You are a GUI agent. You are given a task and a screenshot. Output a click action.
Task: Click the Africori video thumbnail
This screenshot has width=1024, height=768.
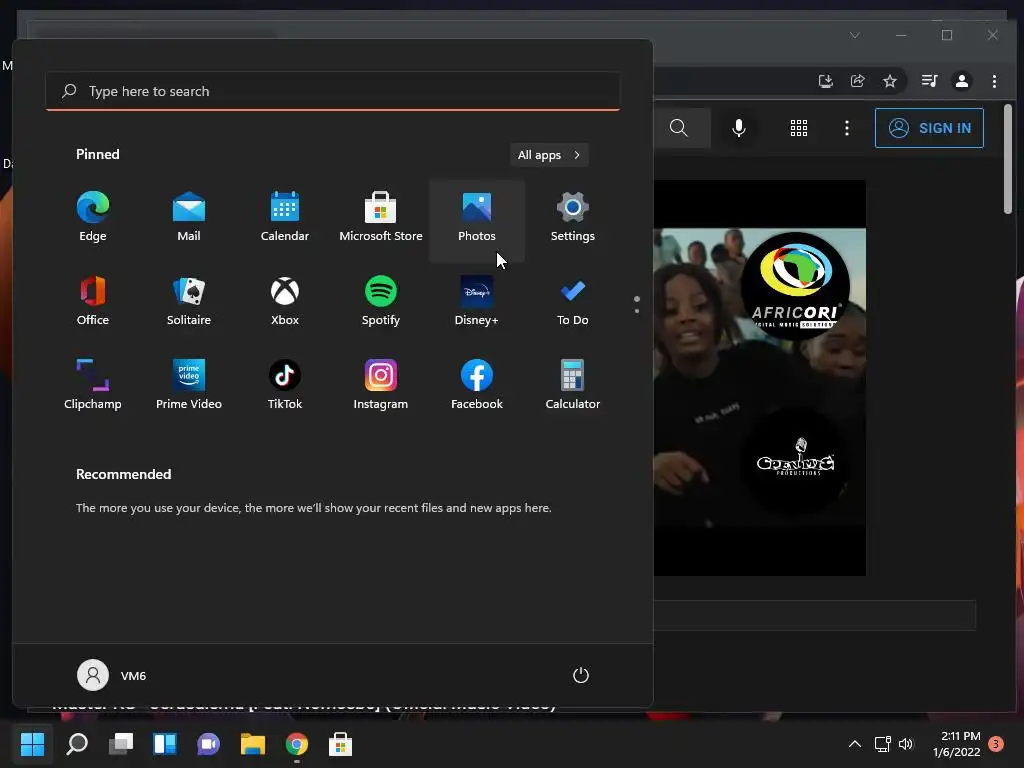pos(760,377)
